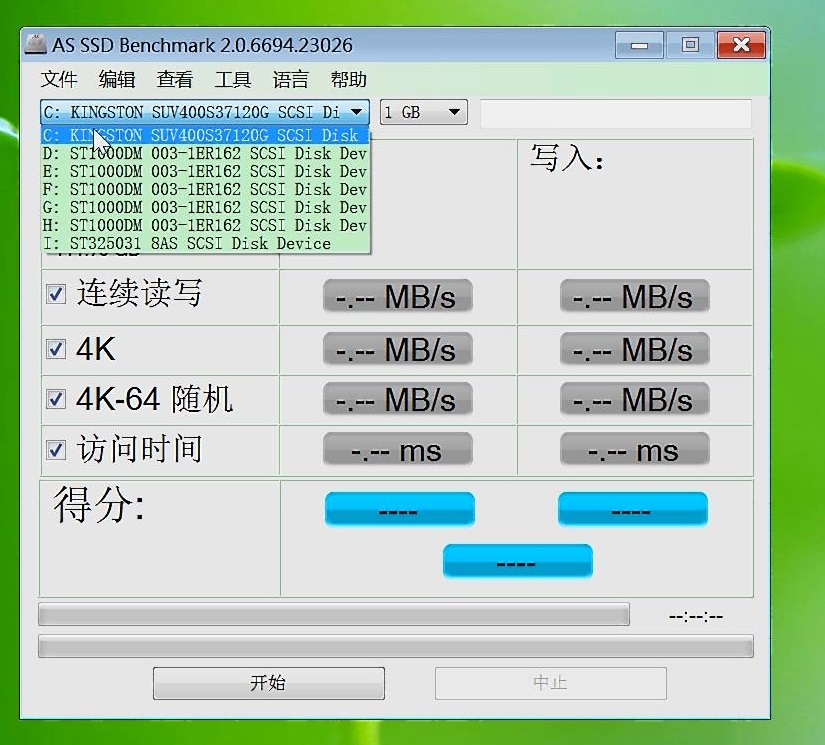Click the total score blue badge

click(517, 560)
